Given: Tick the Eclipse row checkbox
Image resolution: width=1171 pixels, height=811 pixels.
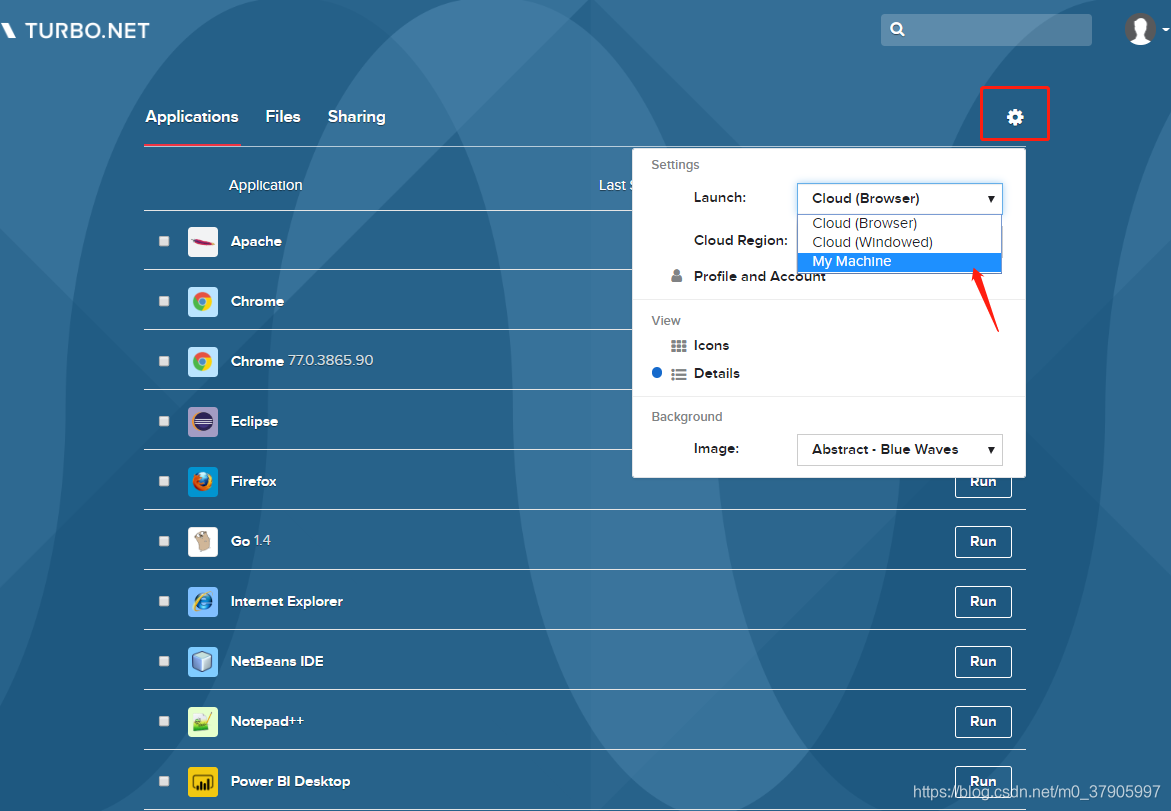Looking at the screenshot, I should point(164,421).
